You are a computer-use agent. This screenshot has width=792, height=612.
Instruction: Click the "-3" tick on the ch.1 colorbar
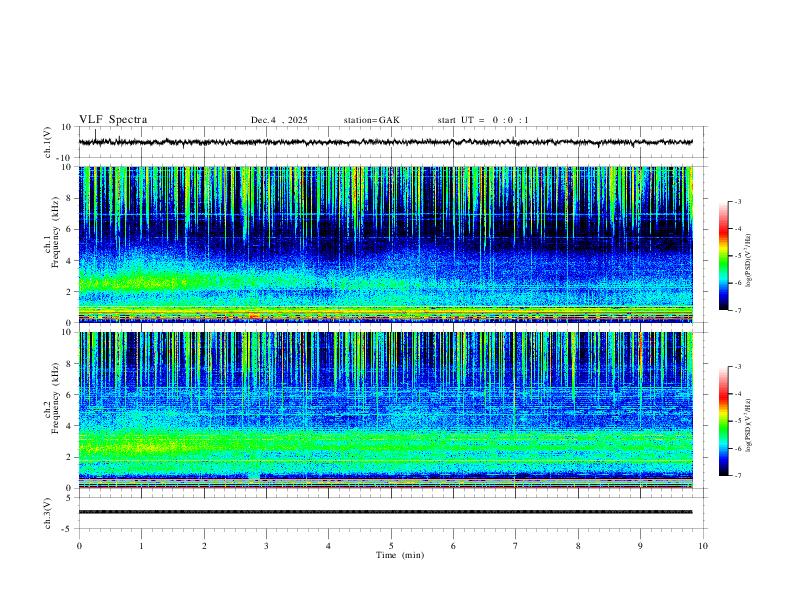coord(737,201)
